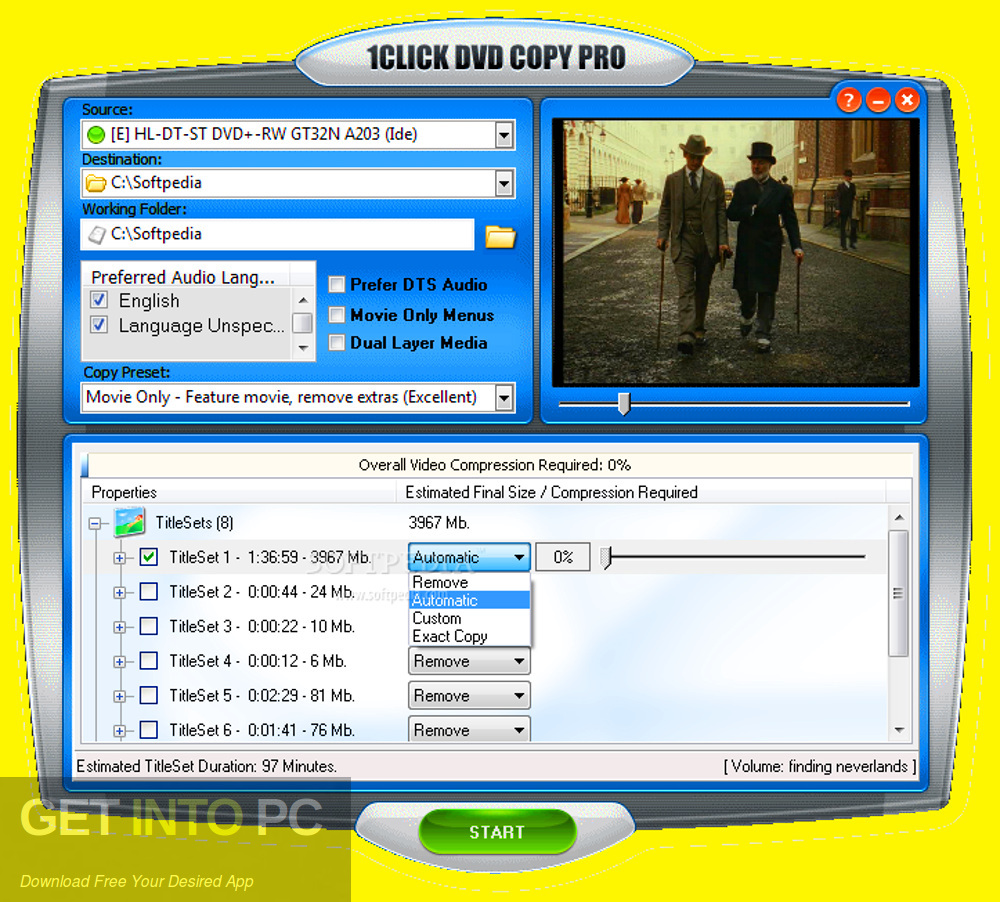
Task: Click the Estimated Final Size column header
Action: (x=640, y=492)
